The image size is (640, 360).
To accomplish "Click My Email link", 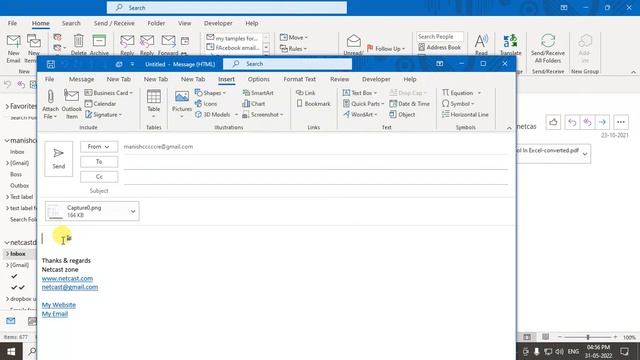I will [x=55, y=314].
